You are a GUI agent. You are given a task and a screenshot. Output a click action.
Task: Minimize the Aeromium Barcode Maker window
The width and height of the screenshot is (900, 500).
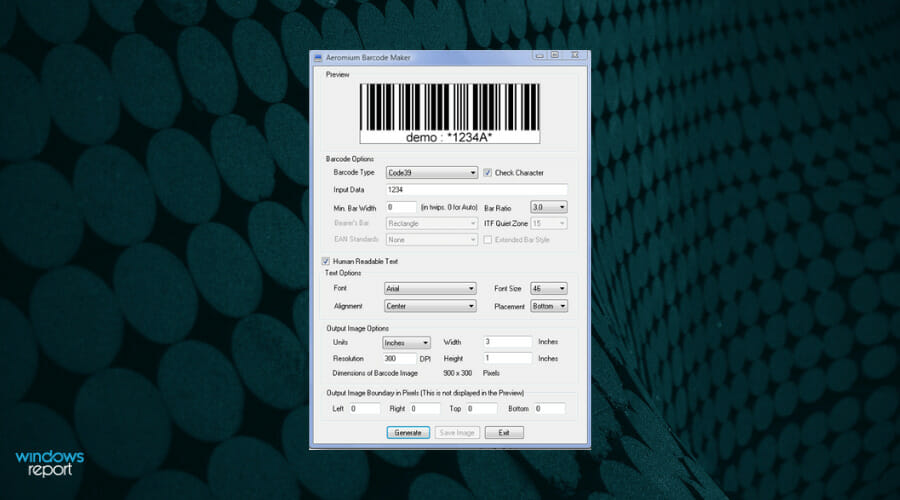[x=539, y=56]
